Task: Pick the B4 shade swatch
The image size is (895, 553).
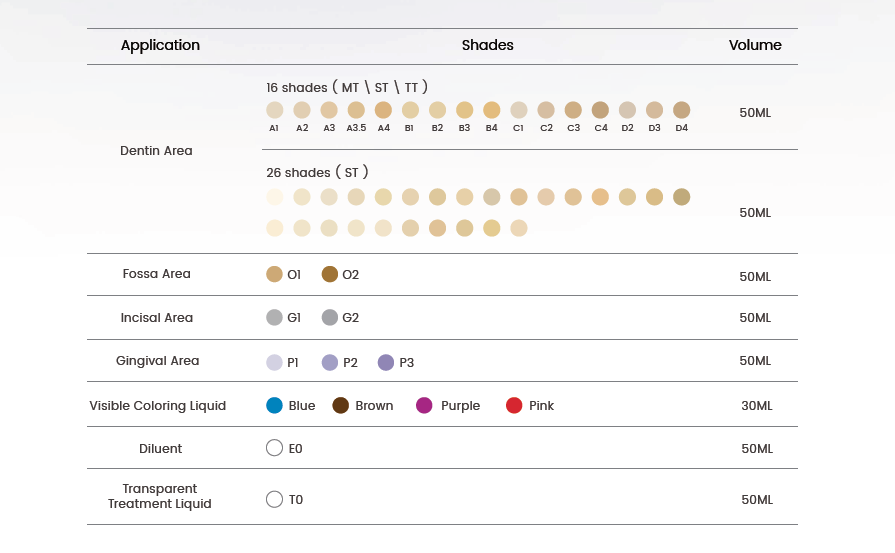Action: [491, 110]
